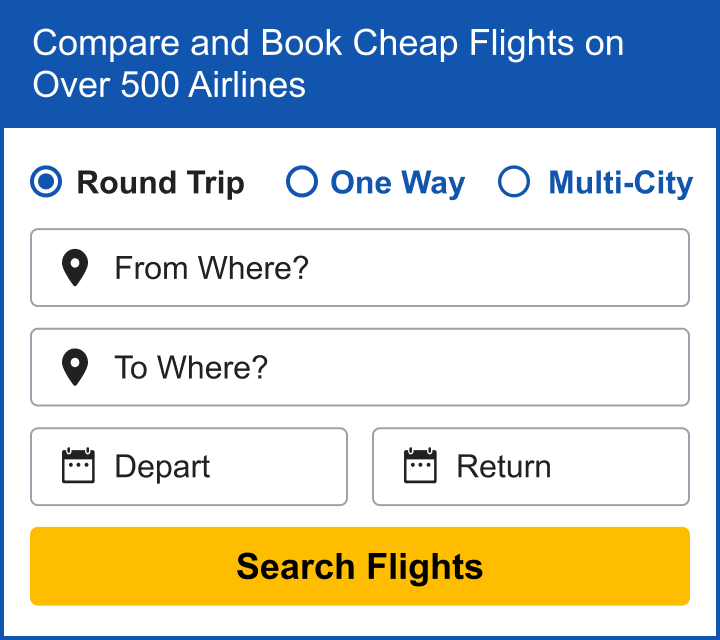Focus the From Where? input field
This screenshot has height=640, width=720.
(360, 268)
